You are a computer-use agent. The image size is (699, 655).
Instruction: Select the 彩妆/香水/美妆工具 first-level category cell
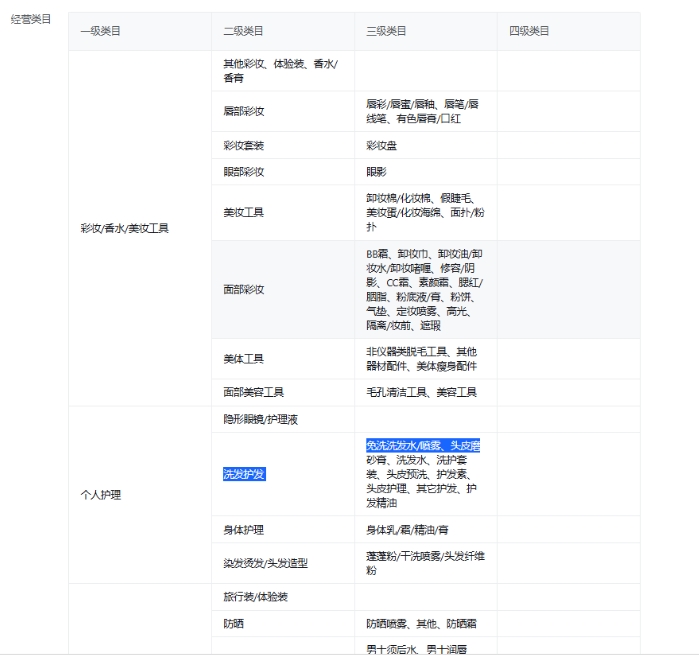(125, 228)
